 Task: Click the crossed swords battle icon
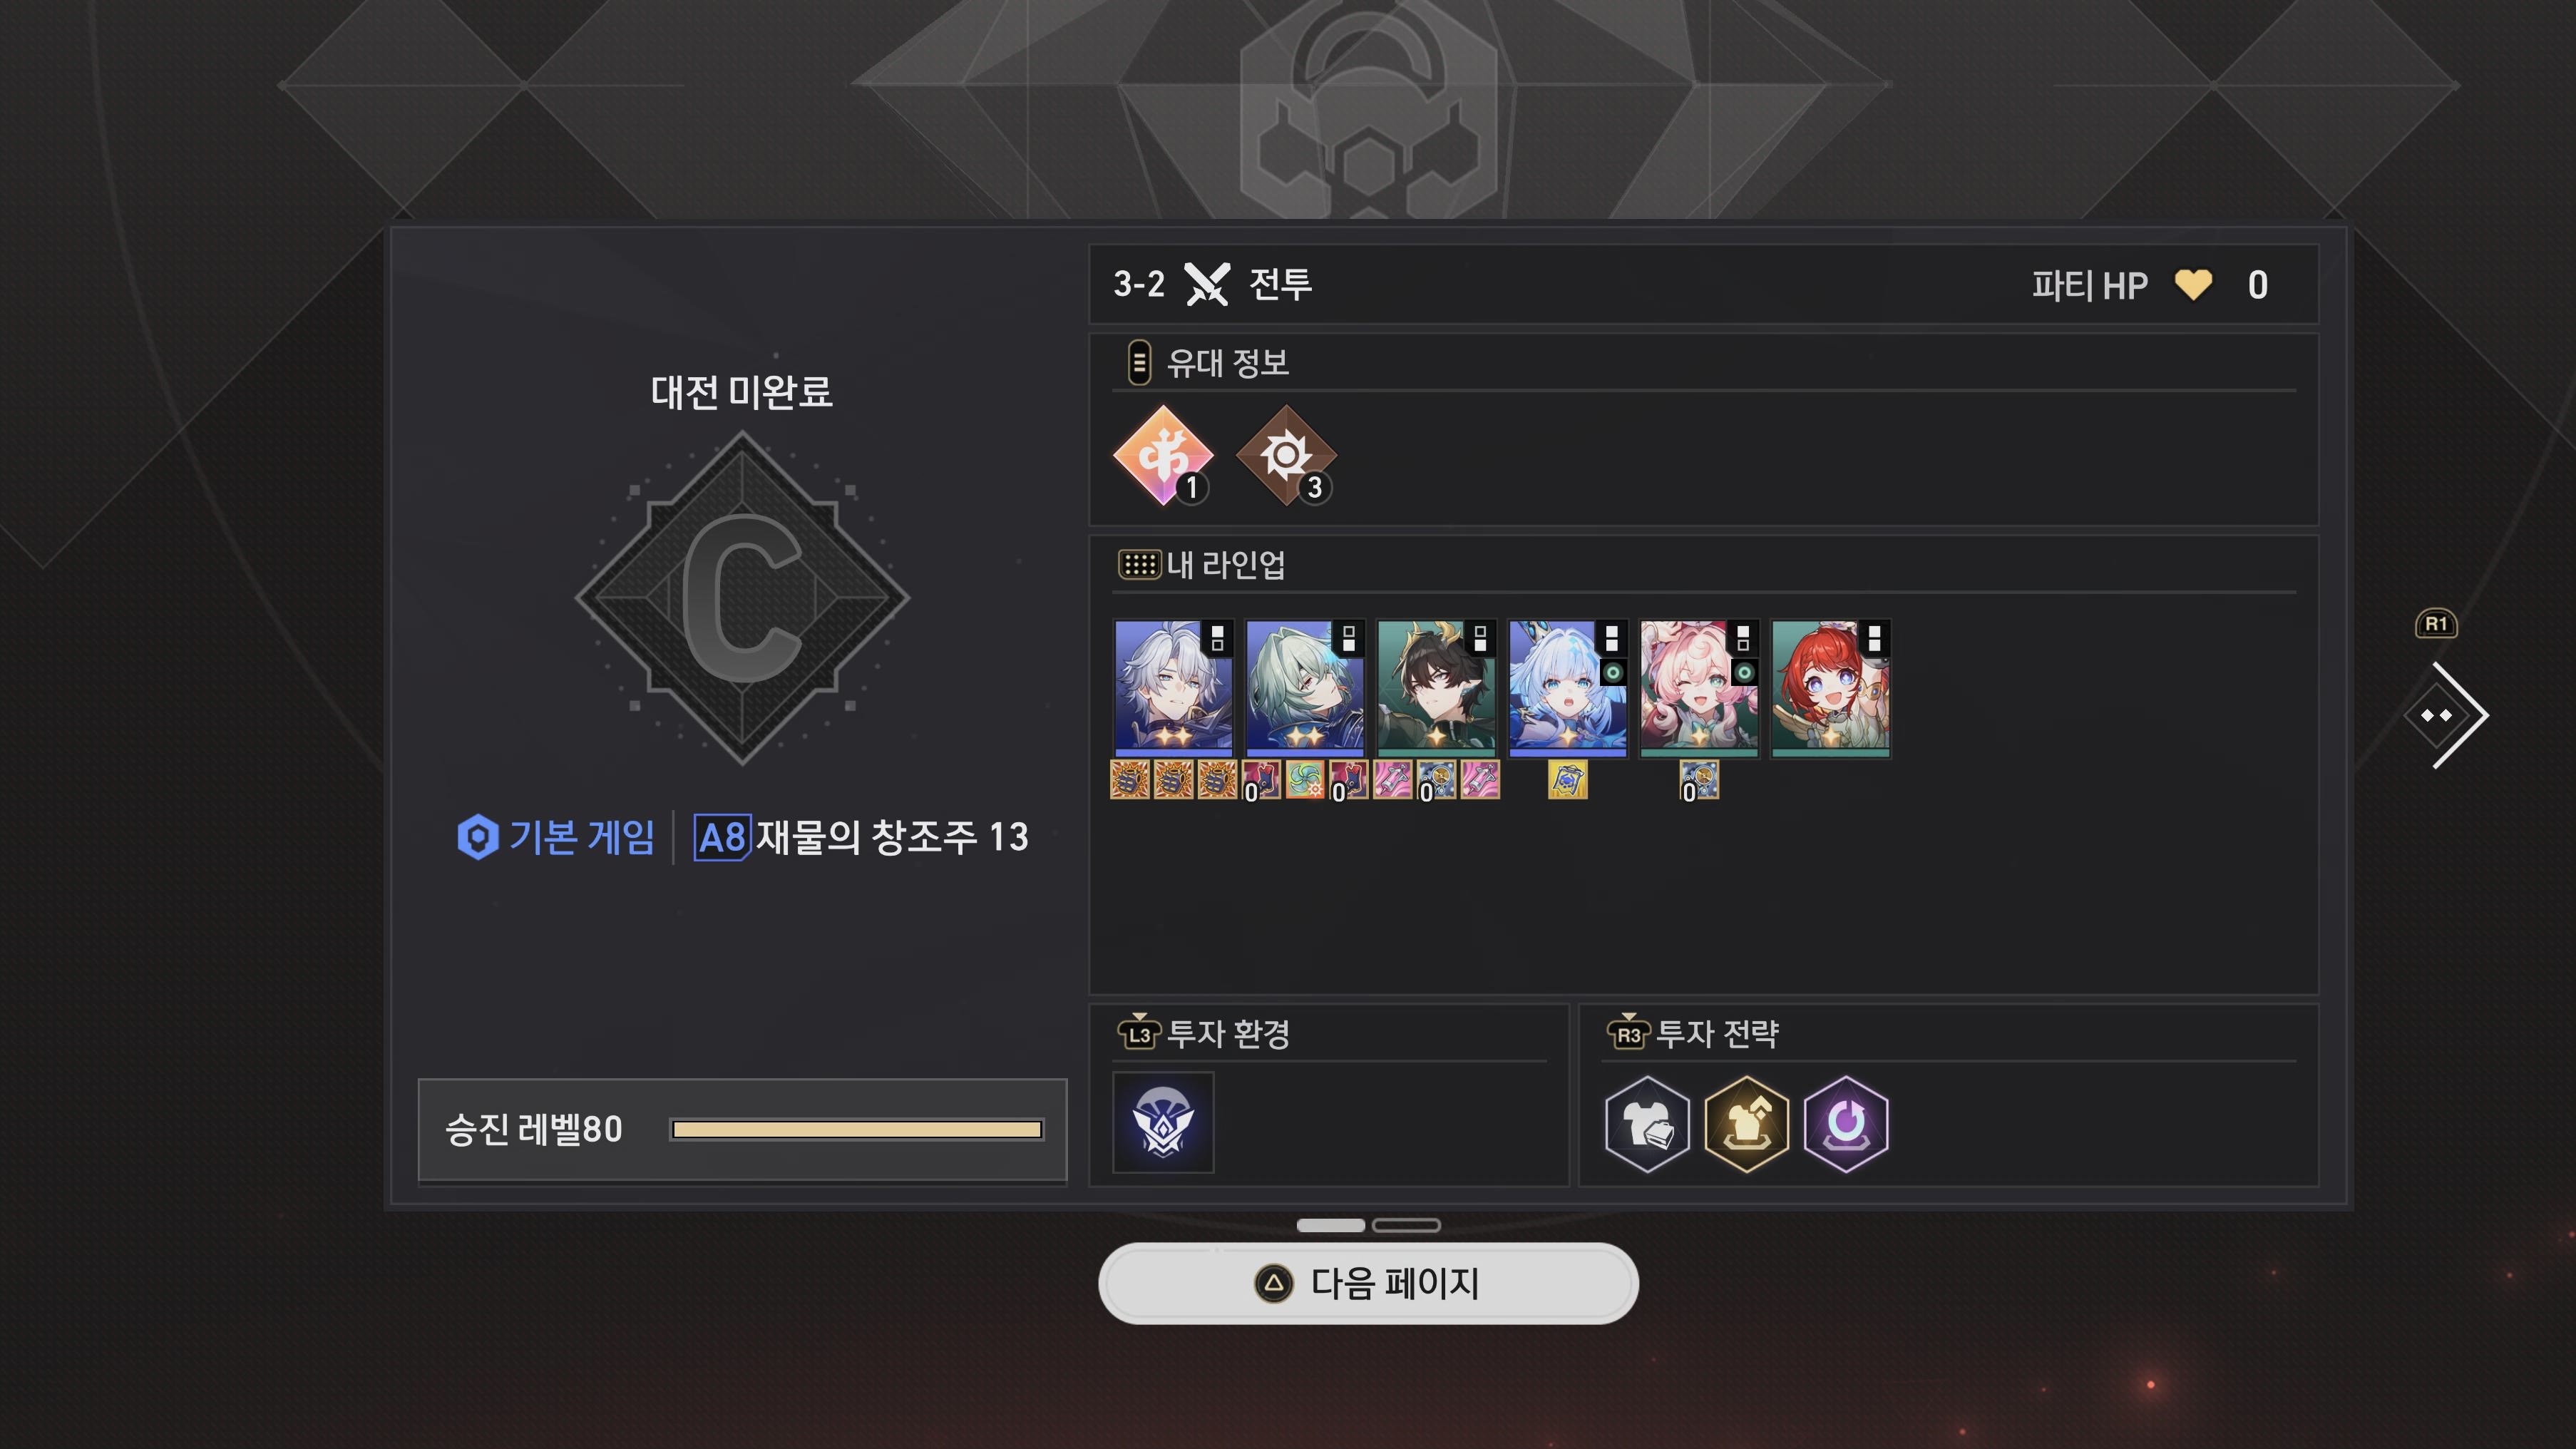1207,284
